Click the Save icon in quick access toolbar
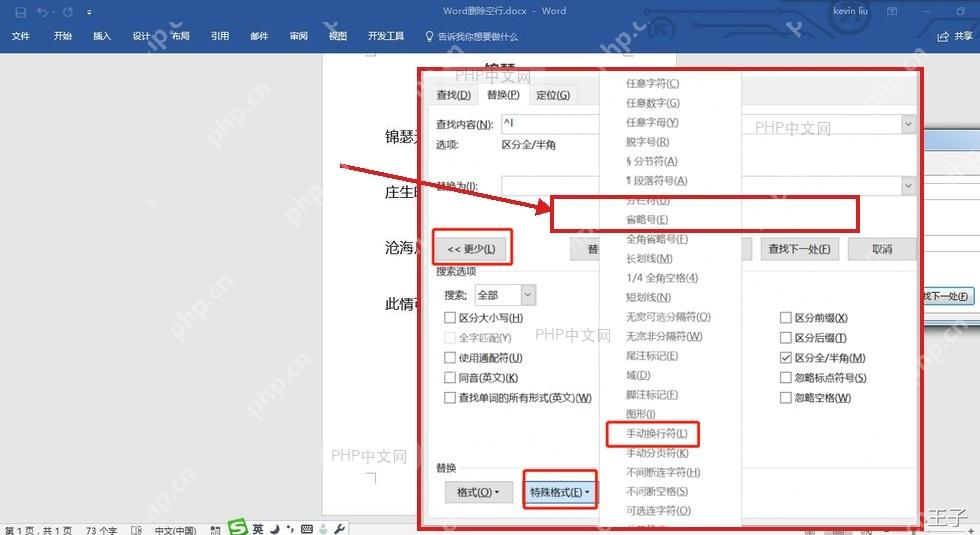Screen dimensions: 980x535 point(21,12)
